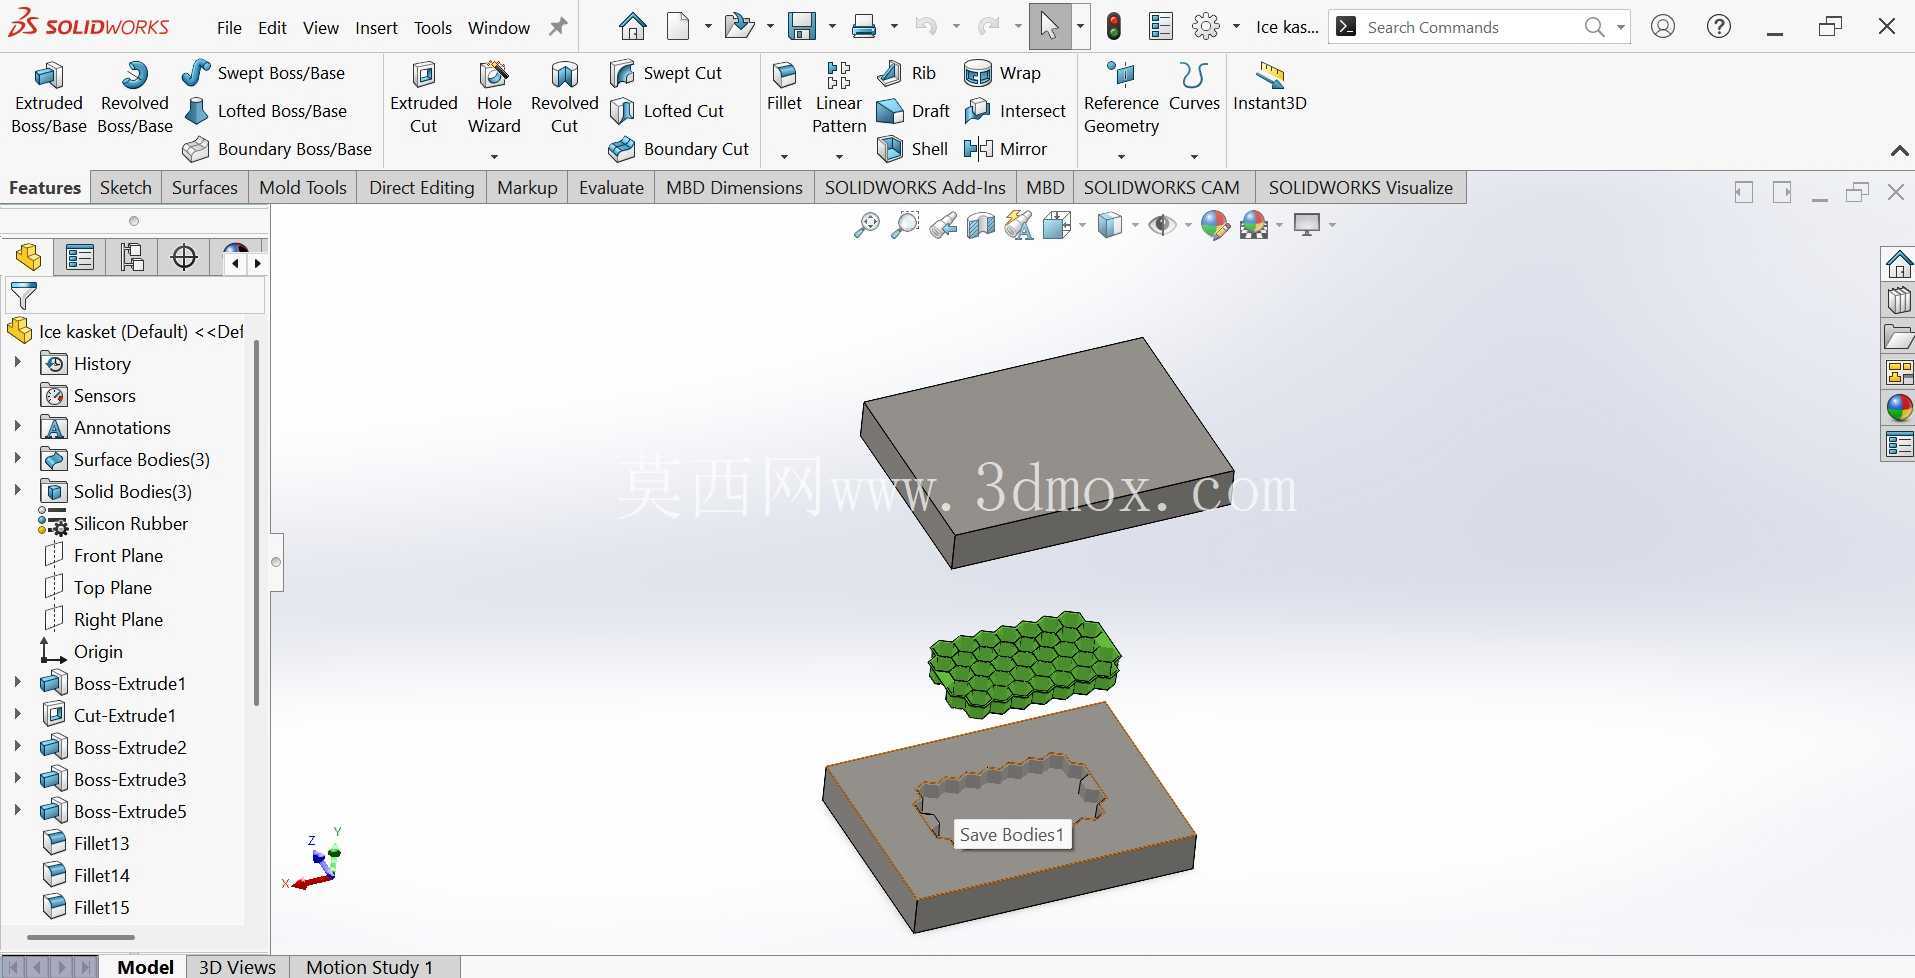Click the Rebuild traffic light icon
Screen dimensions: 1915x978
(1113, 27)
